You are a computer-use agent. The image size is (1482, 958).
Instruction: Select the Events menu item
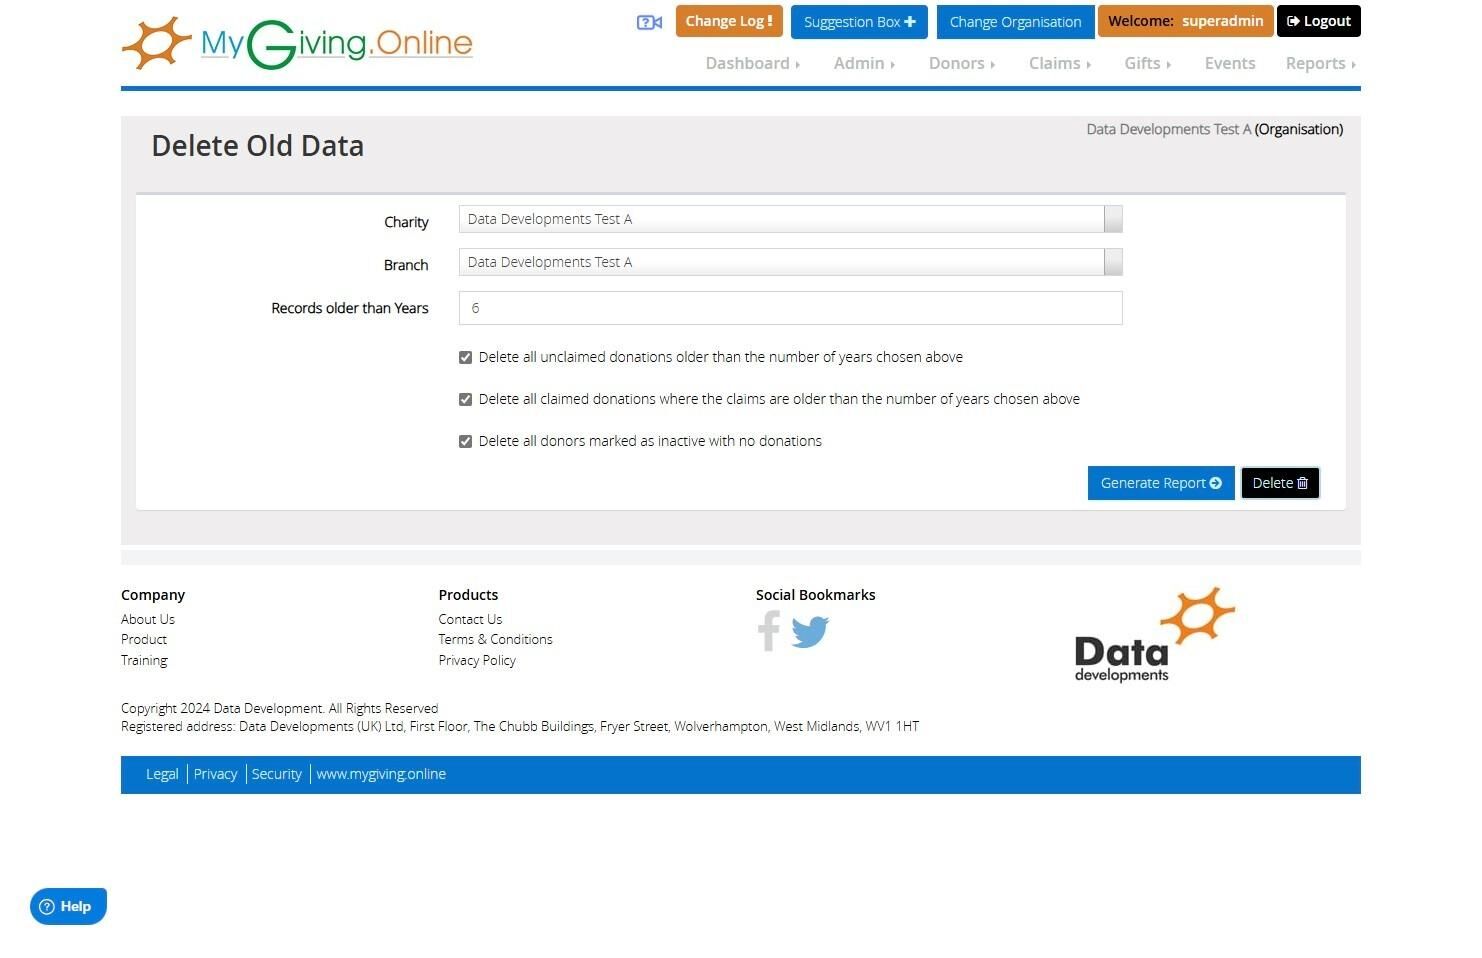1230,63
